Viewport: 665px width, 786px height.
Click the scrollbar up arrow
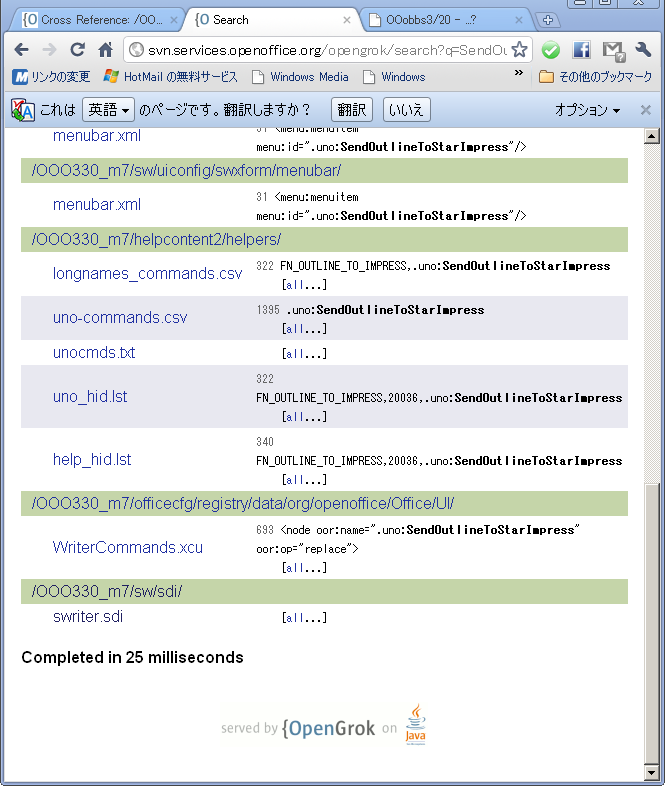651,136
